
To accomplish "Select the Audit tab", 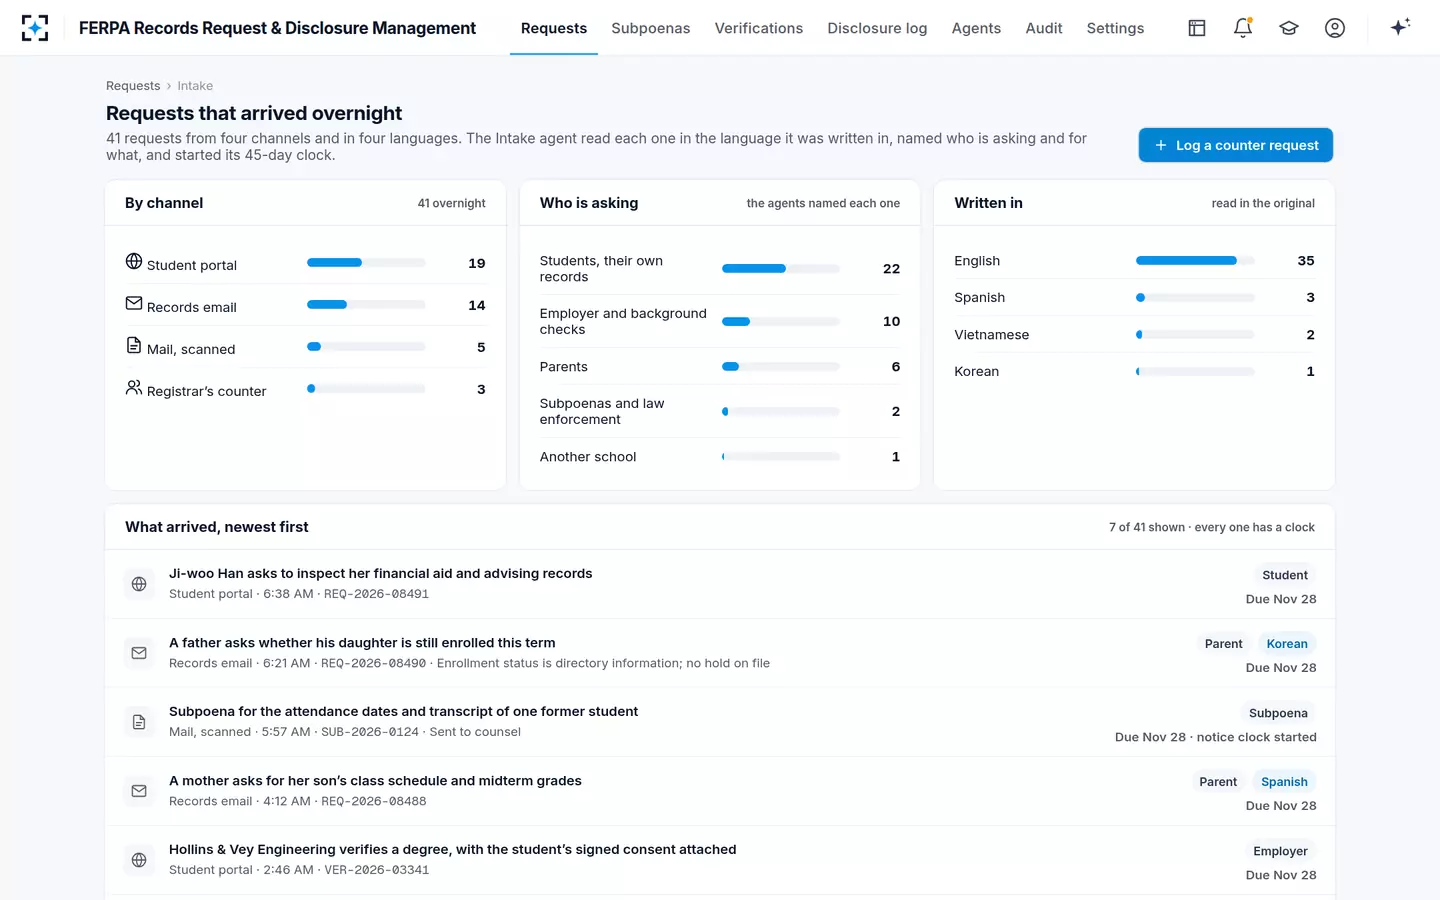I will (x=1044, y=28).
